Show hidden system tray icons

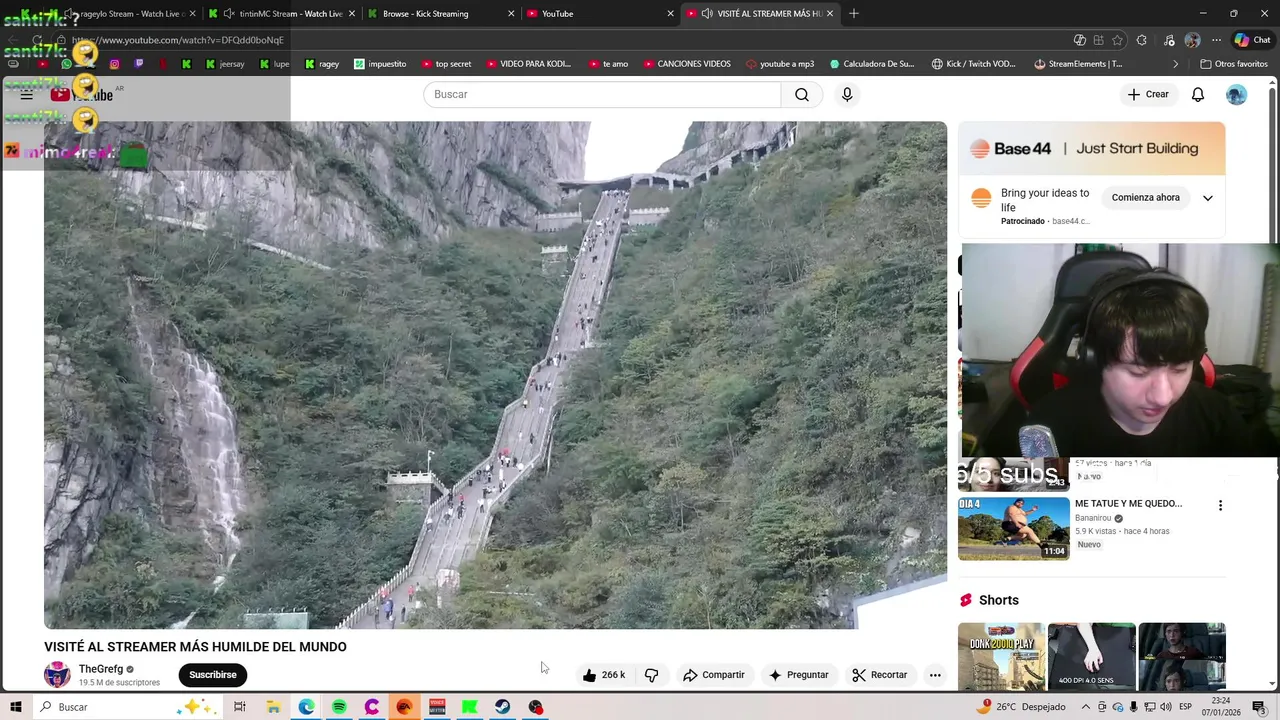[1085, 707]
